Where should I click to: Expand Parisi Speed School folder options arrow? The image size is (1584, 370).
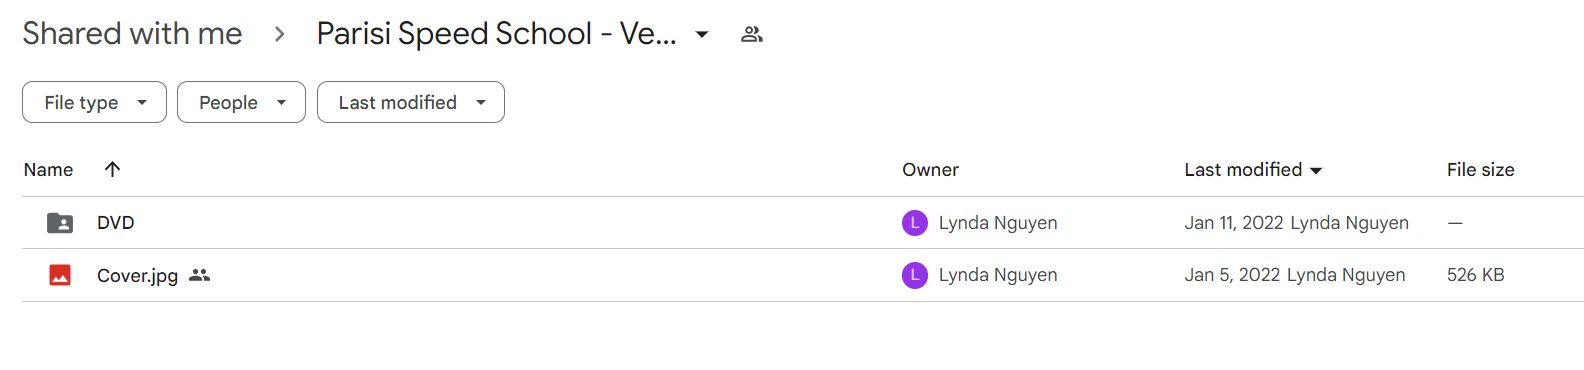pos(702,34)
